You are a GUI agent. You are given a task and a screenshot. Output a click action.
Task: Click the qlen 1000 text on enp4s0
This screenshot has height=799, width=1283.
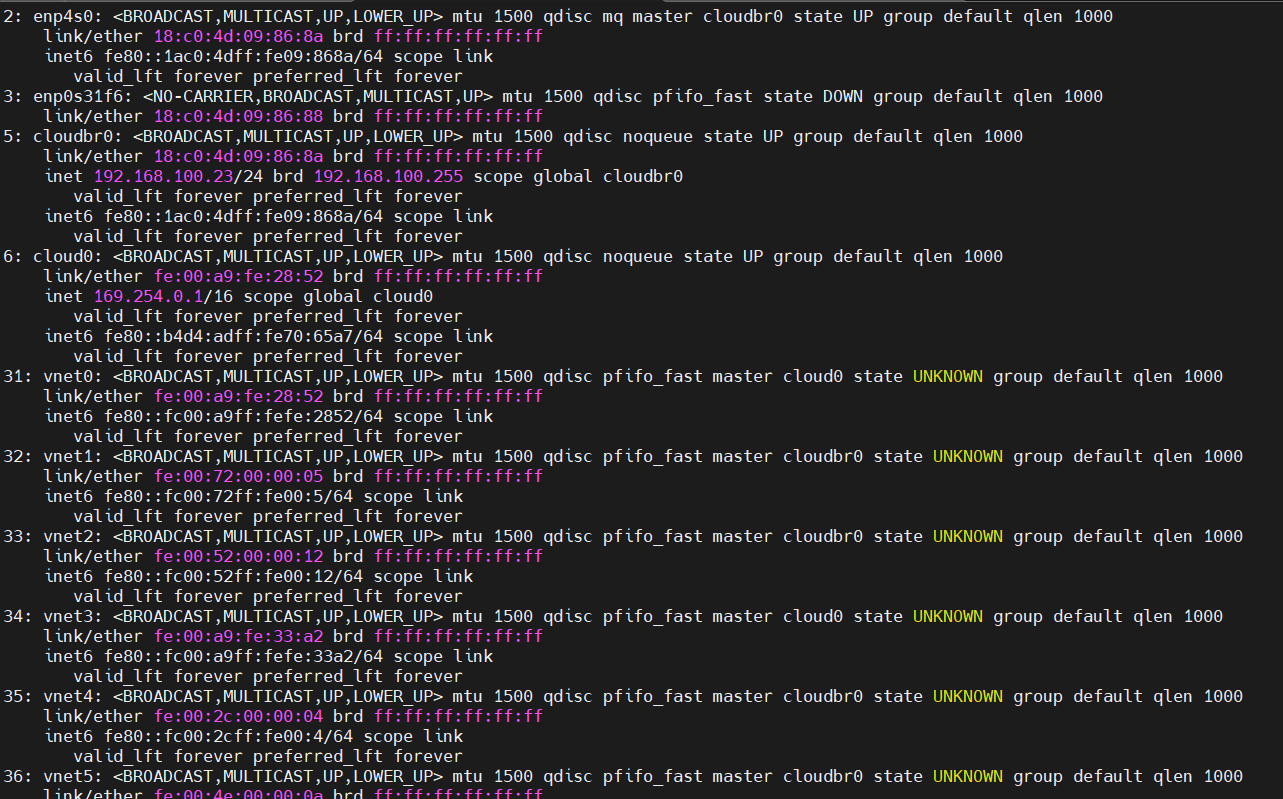1067,16
